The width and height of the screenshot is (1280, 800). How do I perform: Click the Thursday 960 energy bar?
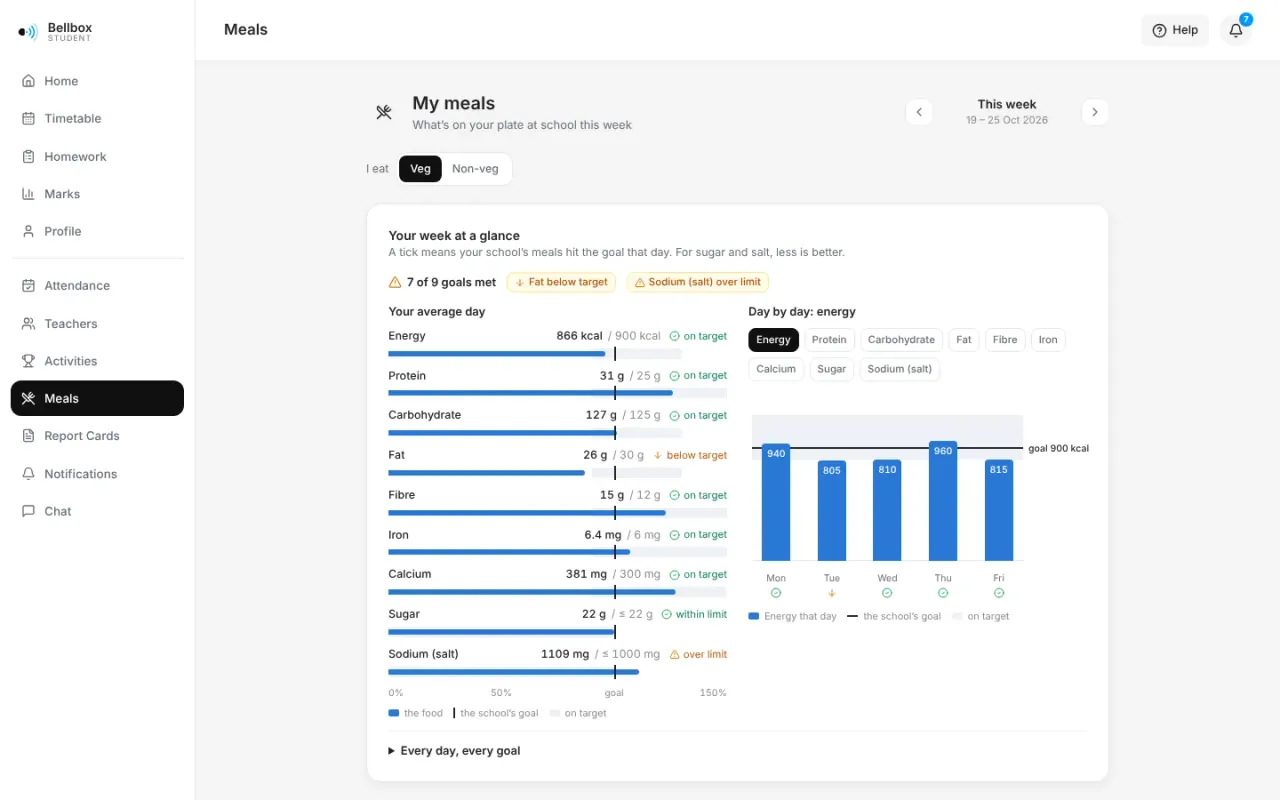point(943,501)
